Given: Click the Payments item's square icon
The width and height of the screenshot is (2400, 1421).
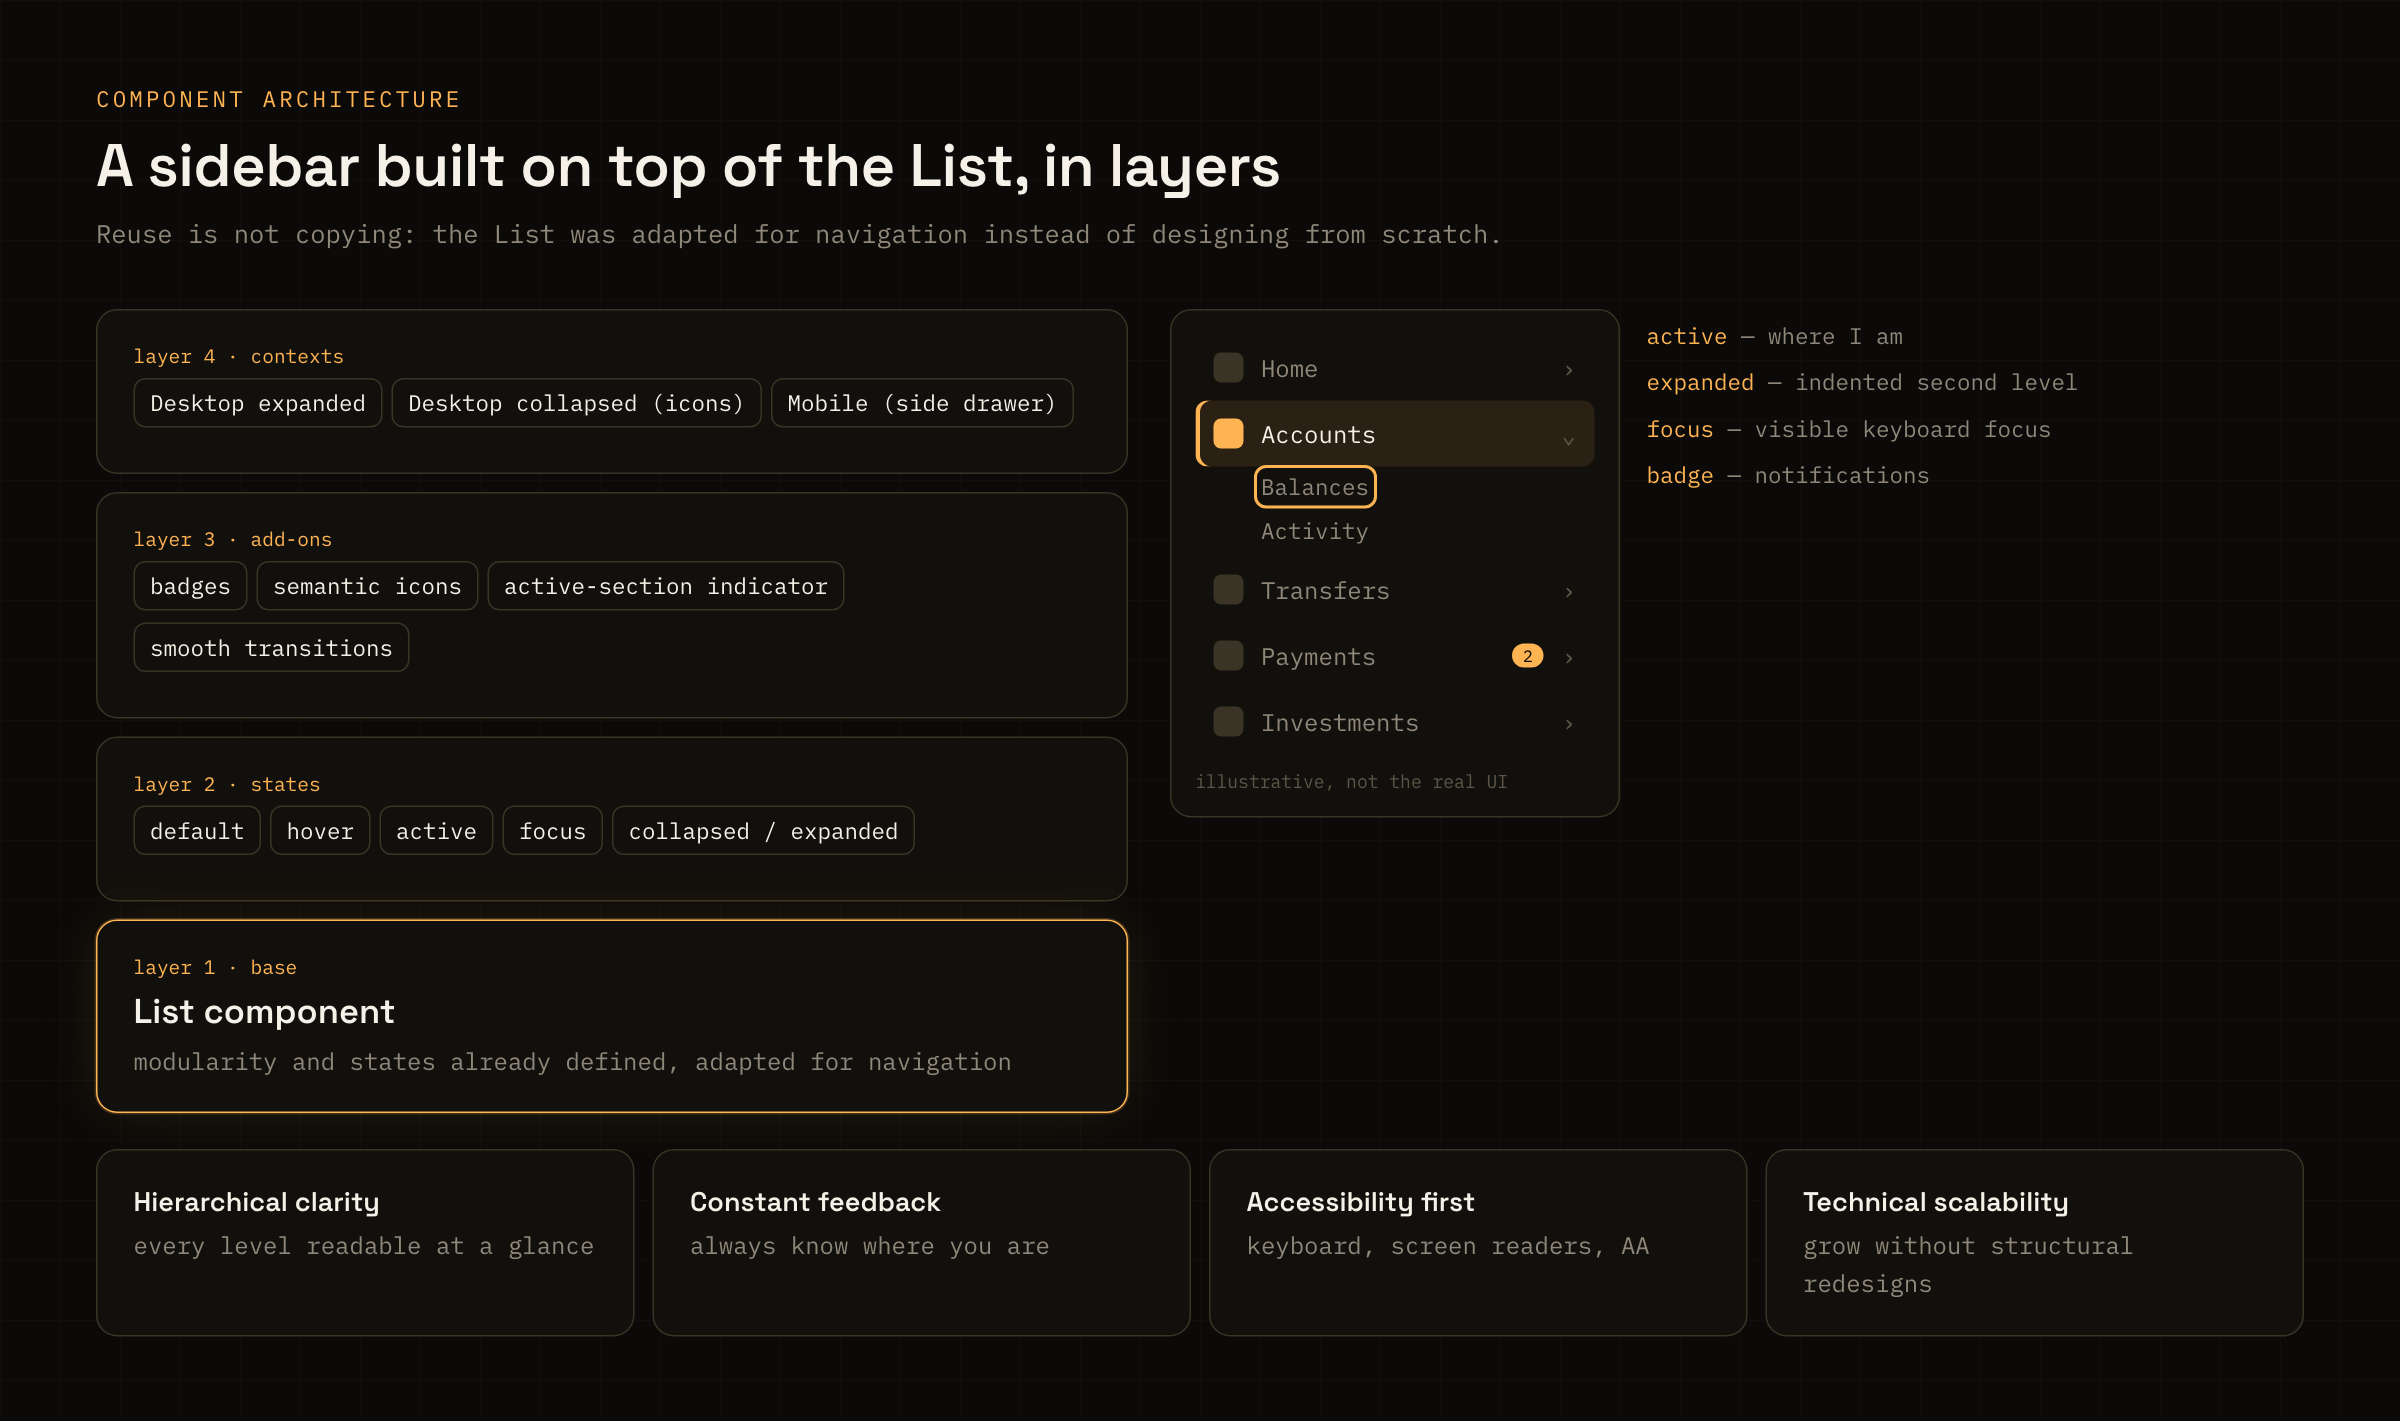Looking at the screenshot, I should coord(1228,656).
